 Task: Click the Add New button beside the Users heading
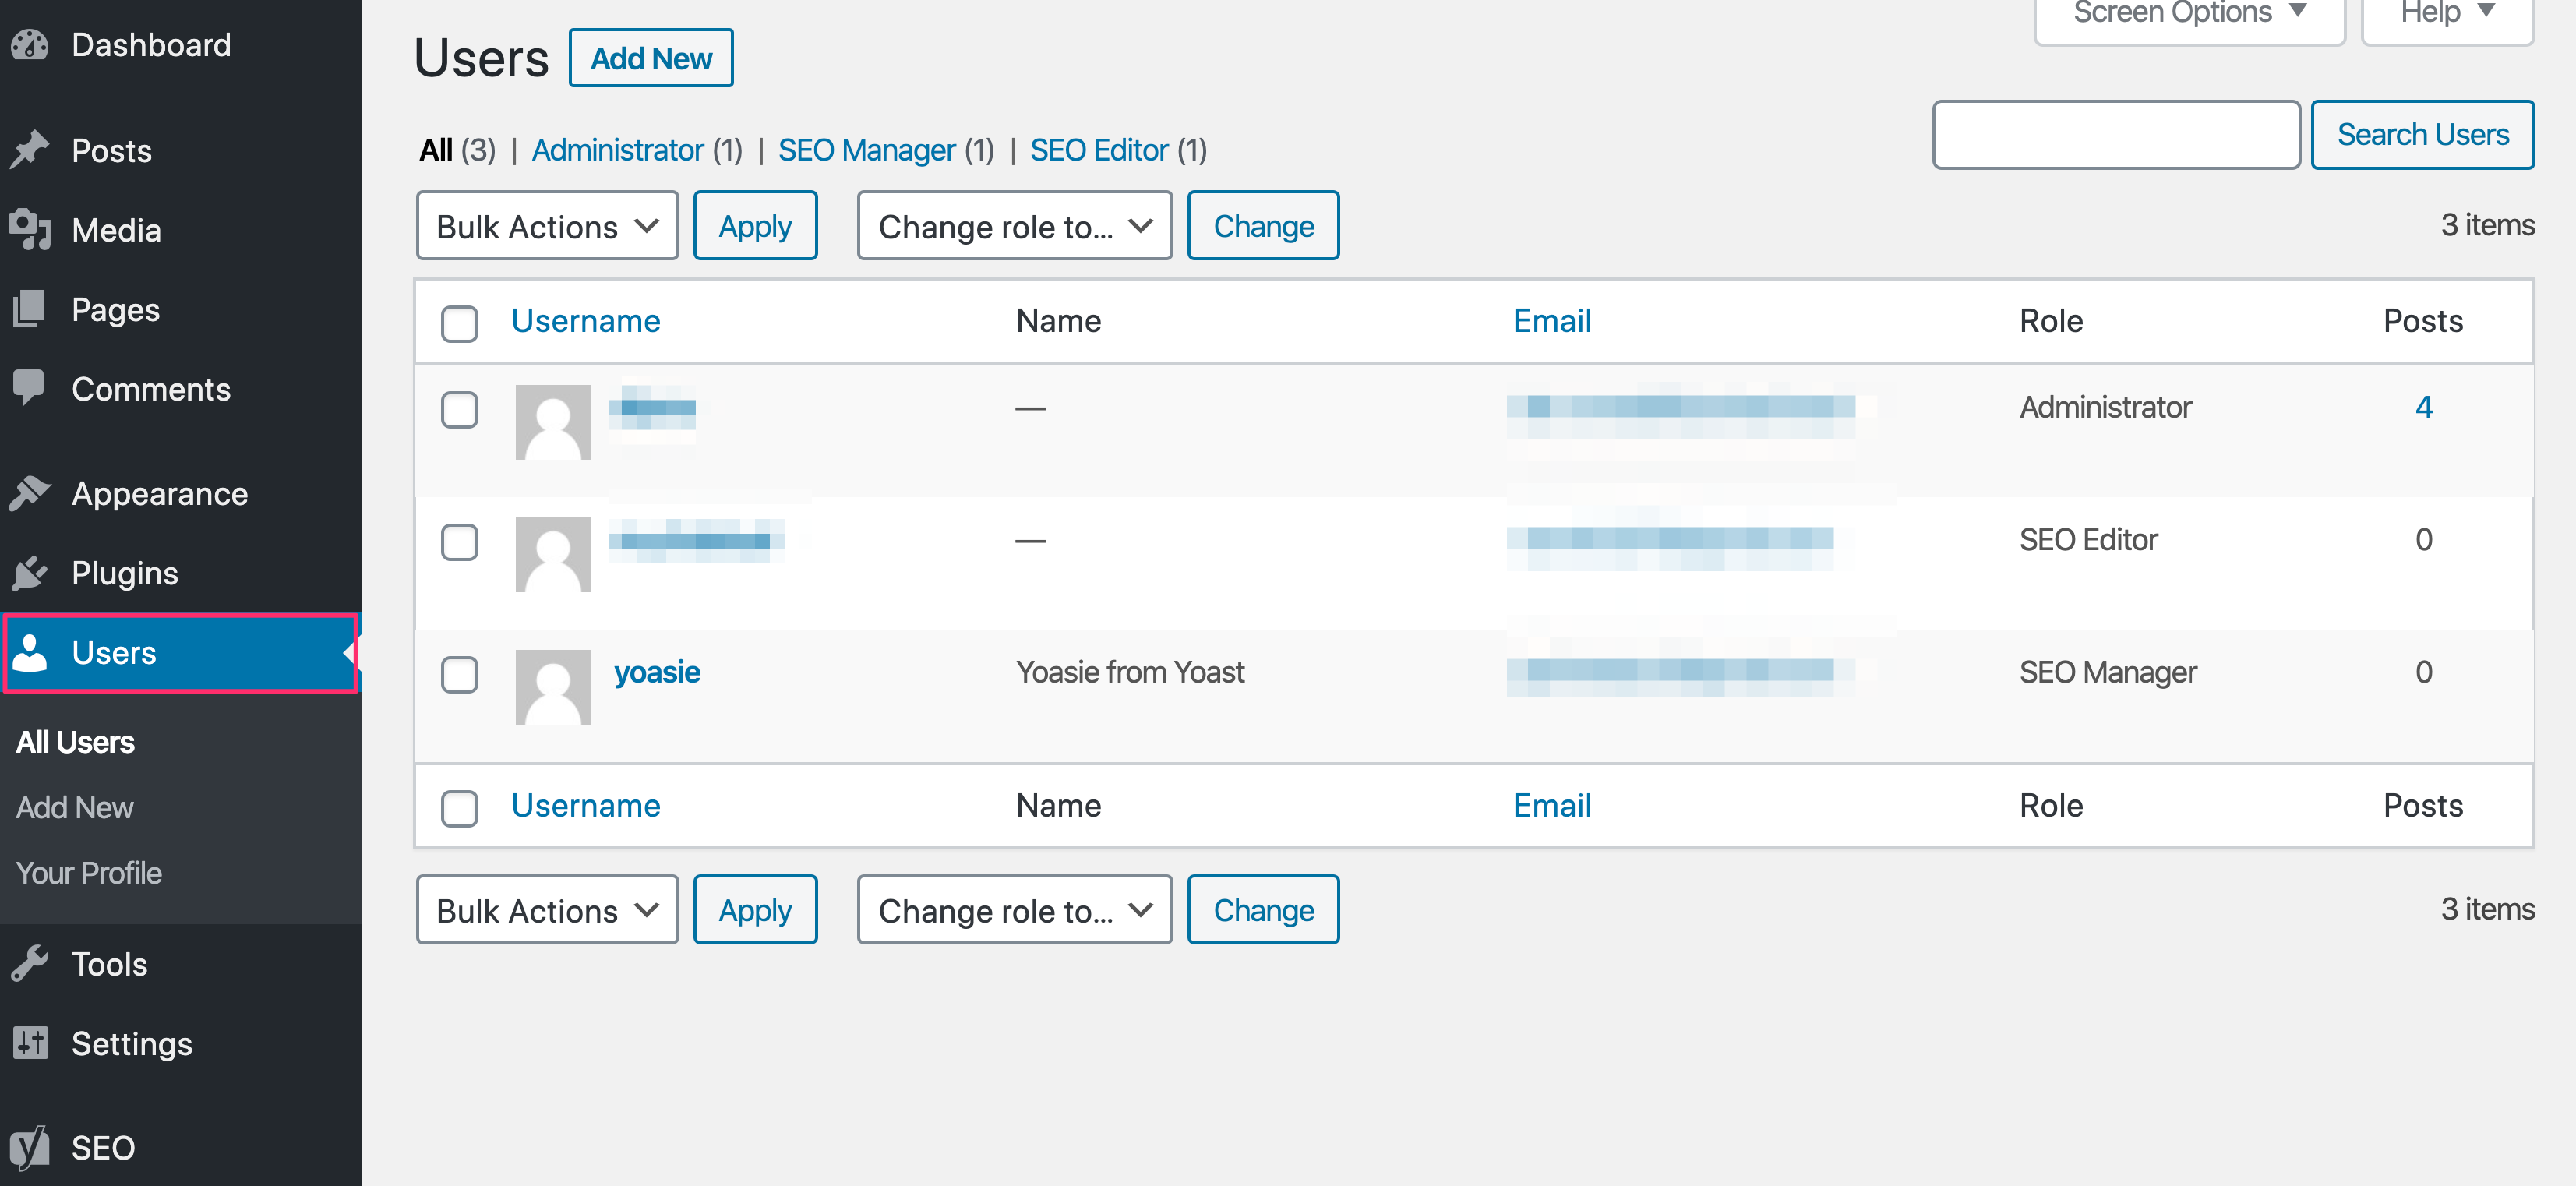pyautogui.click(x=651, y=58)
